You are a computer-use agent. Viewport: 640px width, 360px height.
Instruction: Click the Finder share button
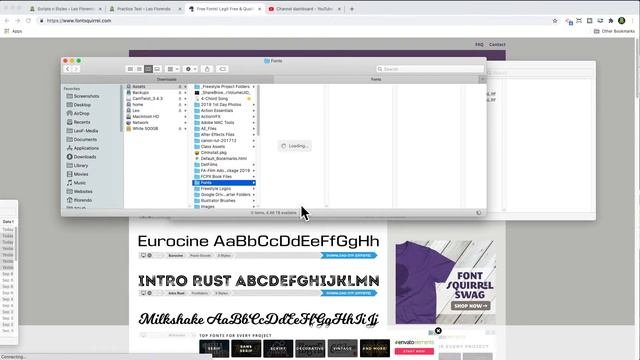tap(207, 69)
